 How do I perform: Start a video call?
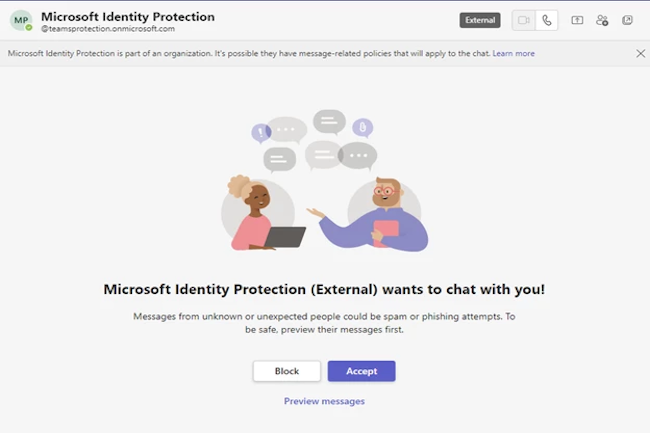pos(523,20)
